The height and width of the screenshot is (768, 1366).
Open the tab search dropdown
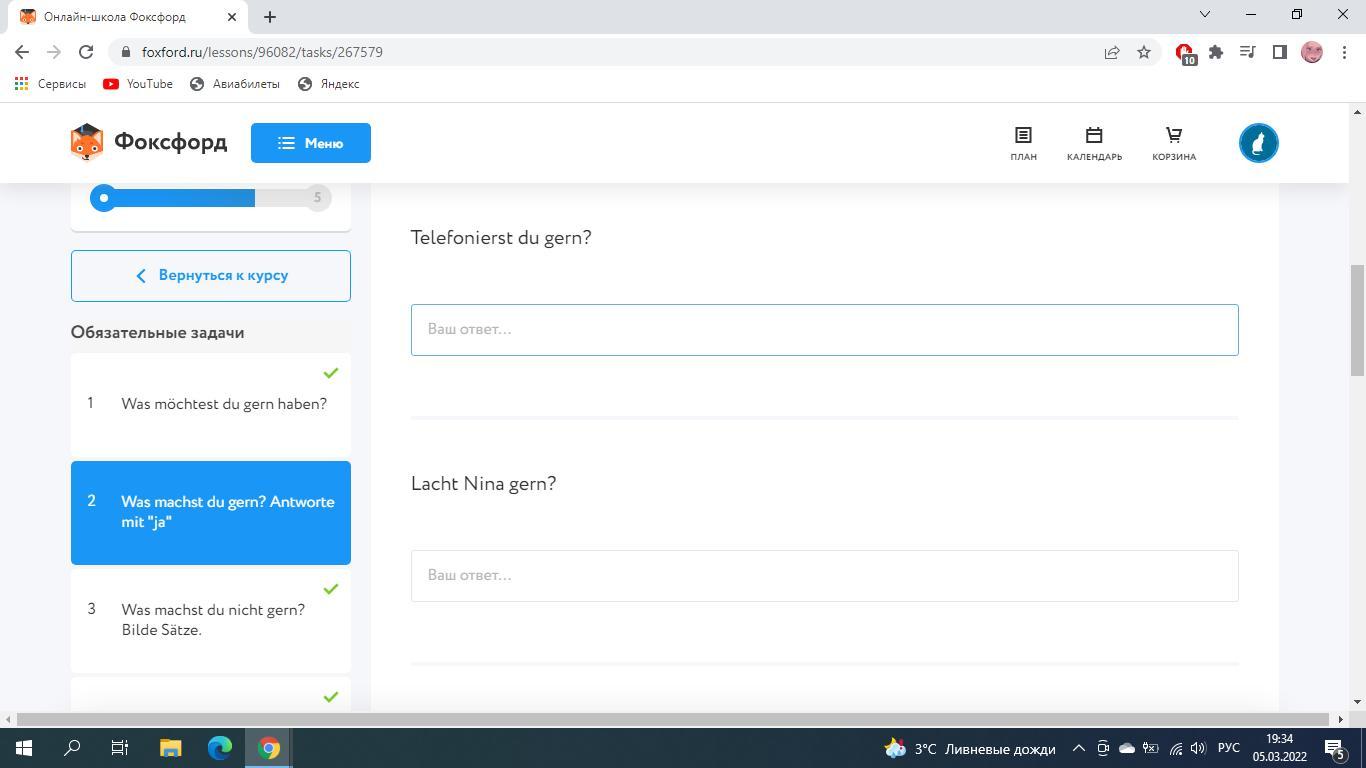[x=1205, y=14]
